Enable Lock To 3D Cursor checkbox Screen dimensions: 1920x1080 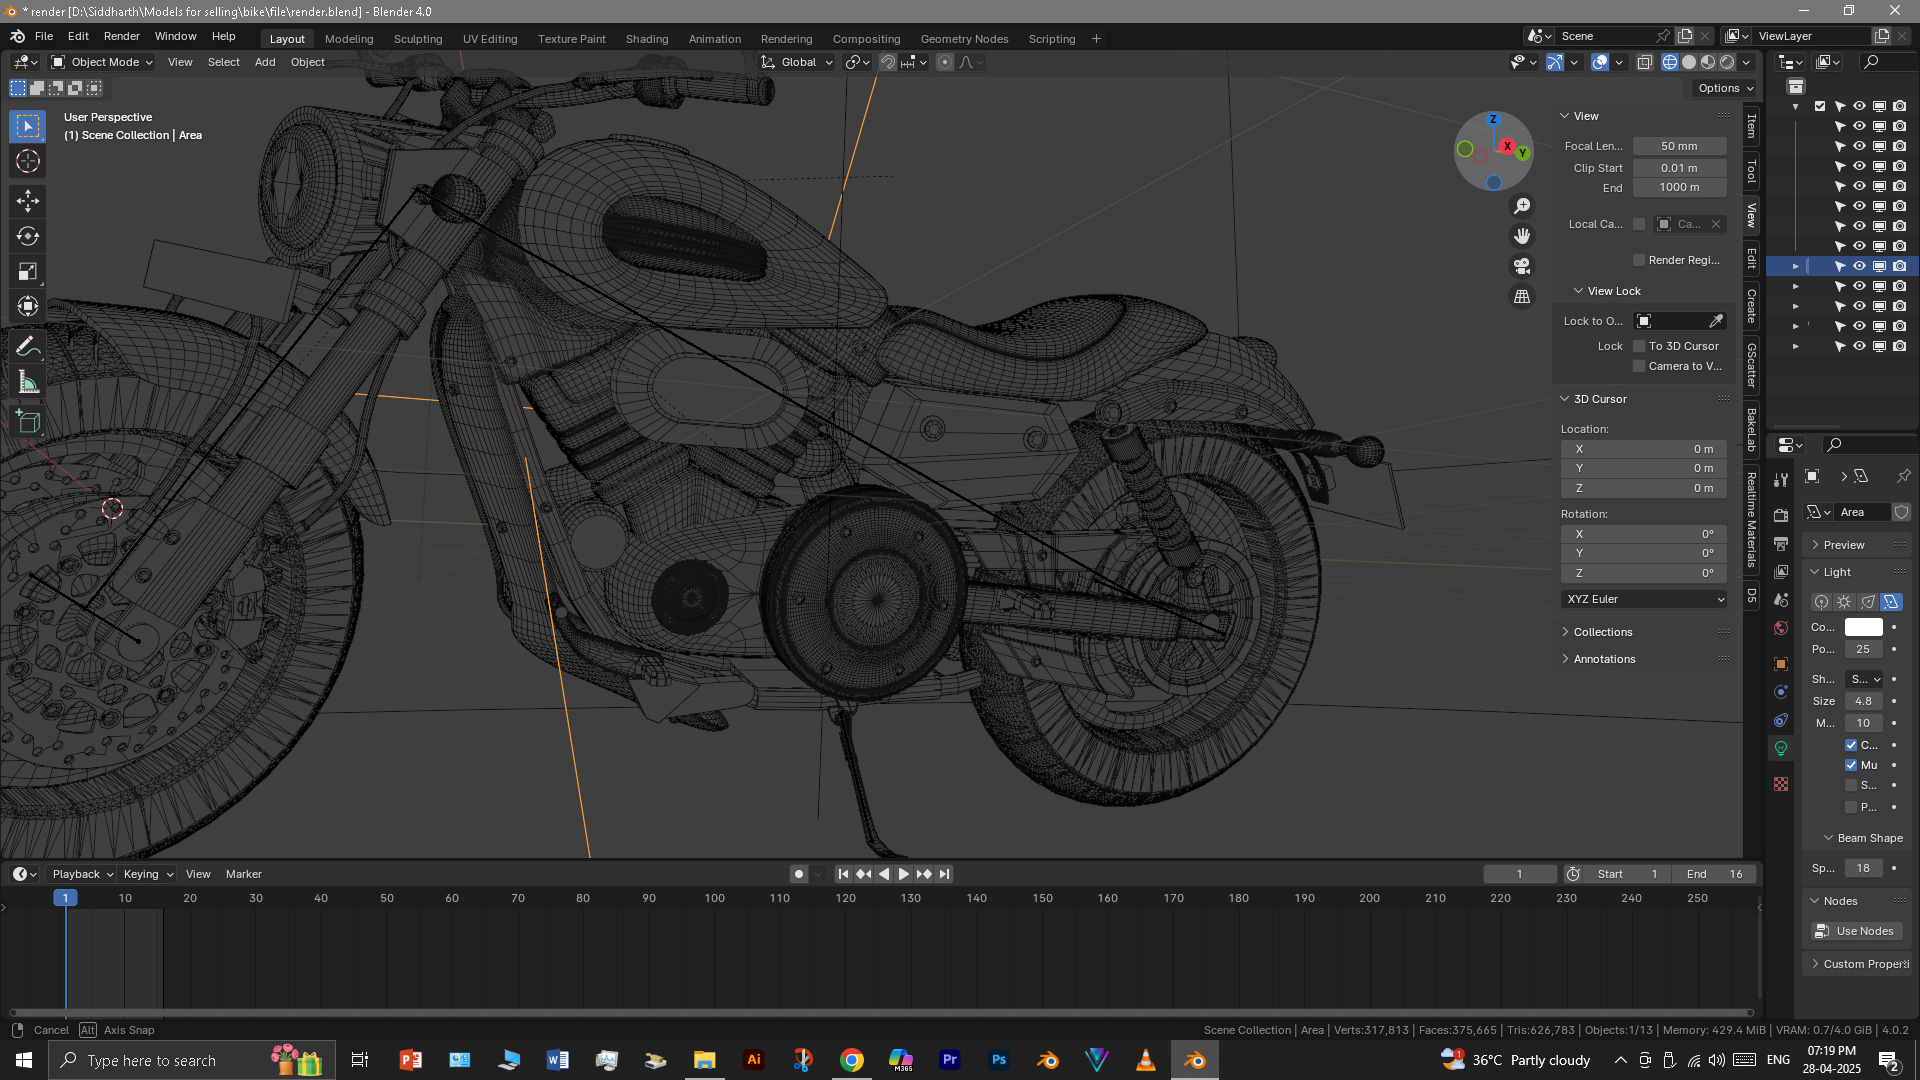(1639, 346)
